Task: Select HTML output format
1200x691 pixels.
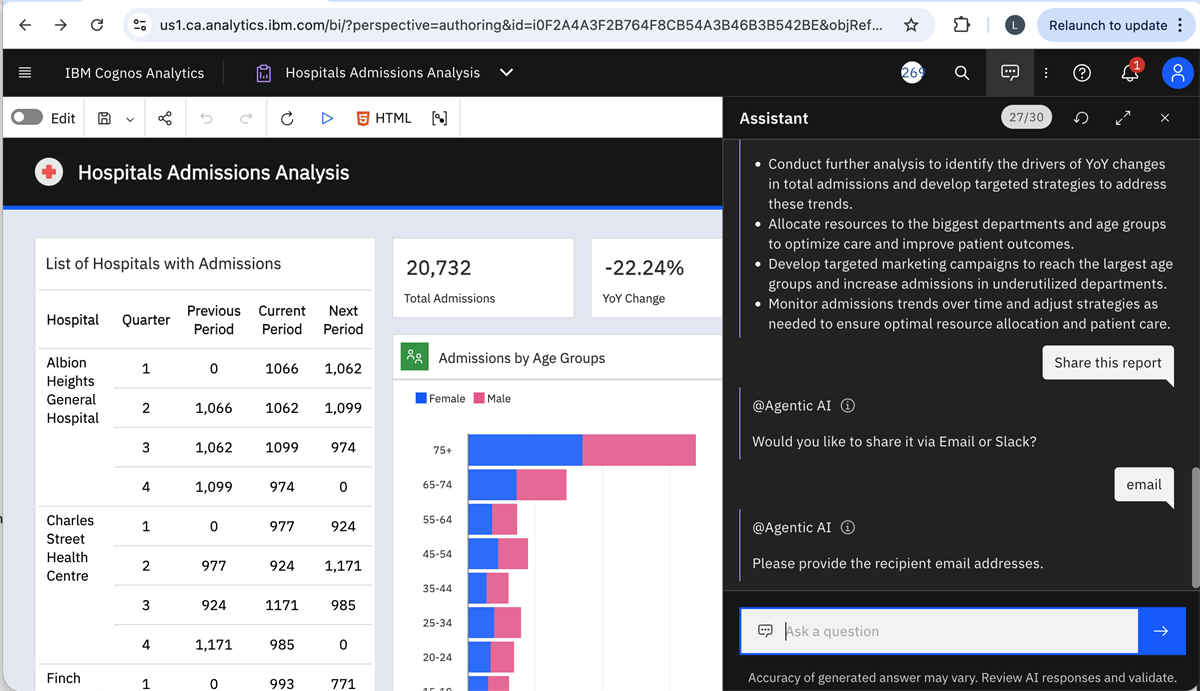Action: tap(384, 118)
